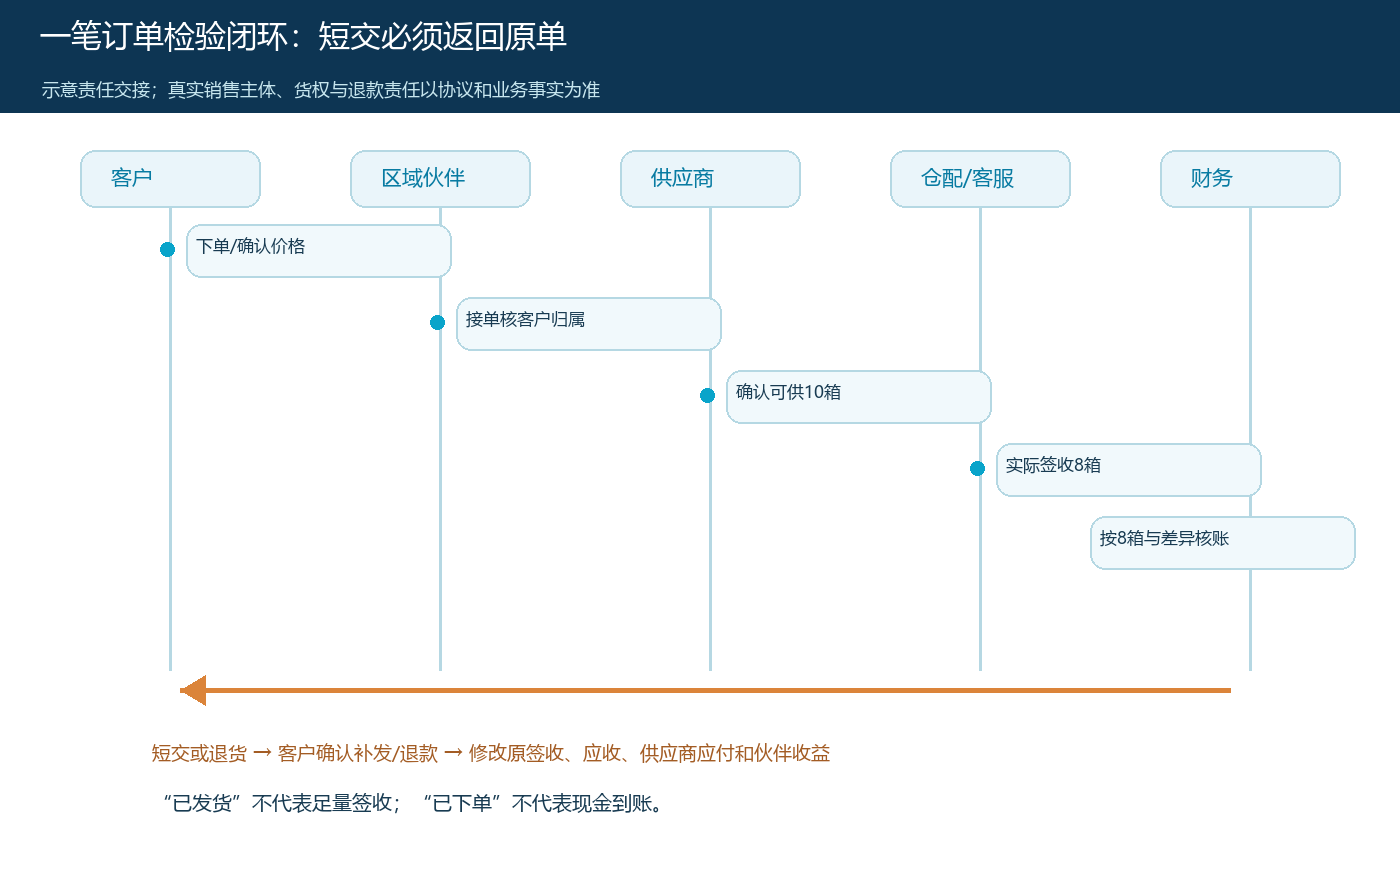The width and height of the screenshot is (1400, 870).
Task: Select the 按8箱与差异核账 step box
Action: [x=1223, y=543]
